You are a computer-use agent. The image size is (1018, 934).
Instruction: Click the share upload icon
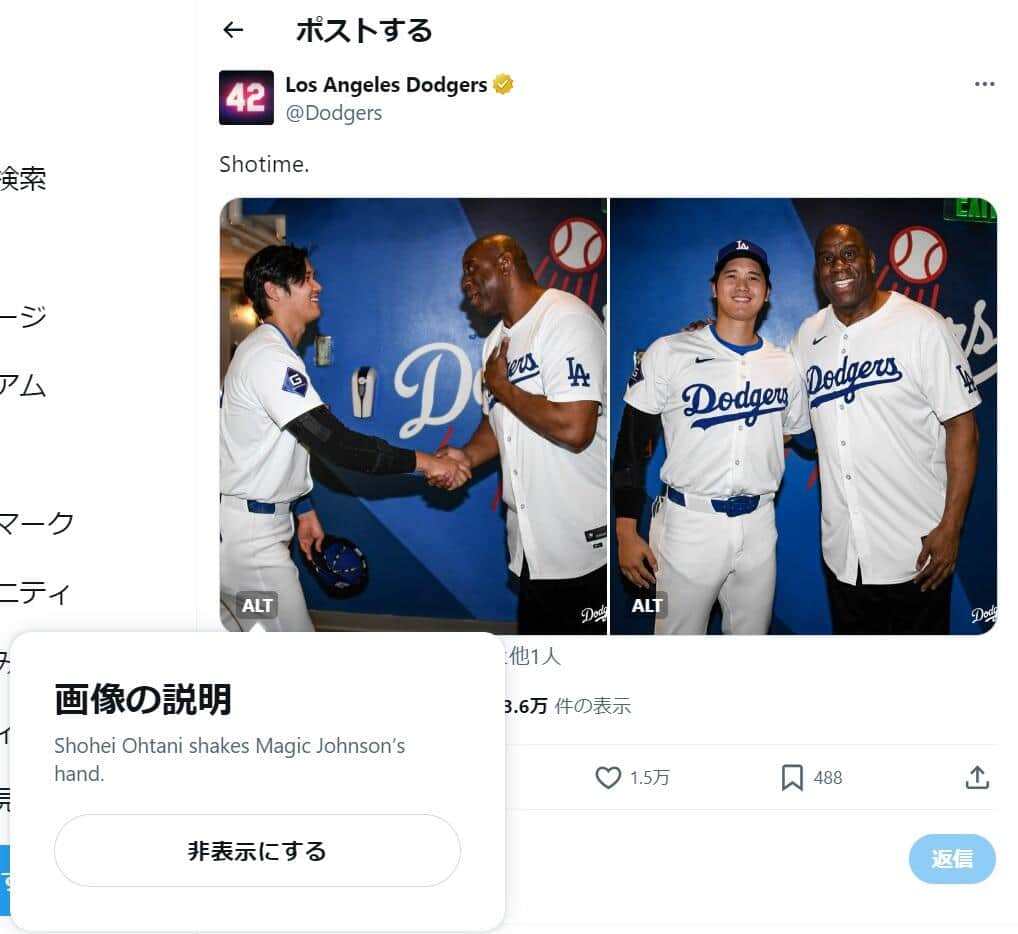click(x=977, y=777)
